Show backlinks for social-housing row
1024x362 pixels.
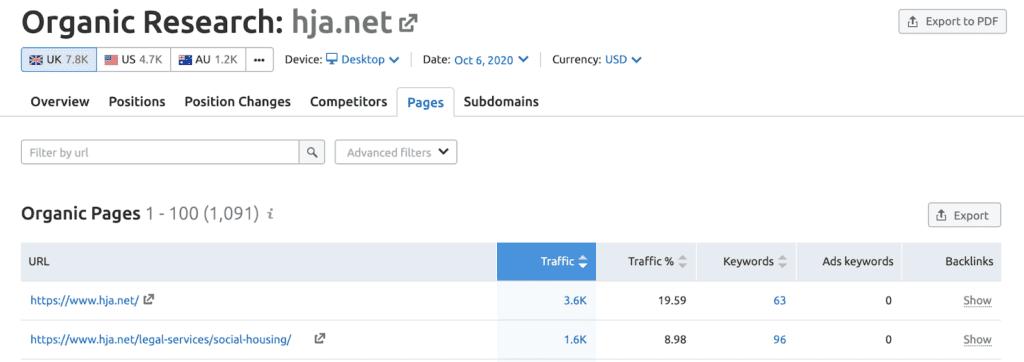[x=977, y=339]
